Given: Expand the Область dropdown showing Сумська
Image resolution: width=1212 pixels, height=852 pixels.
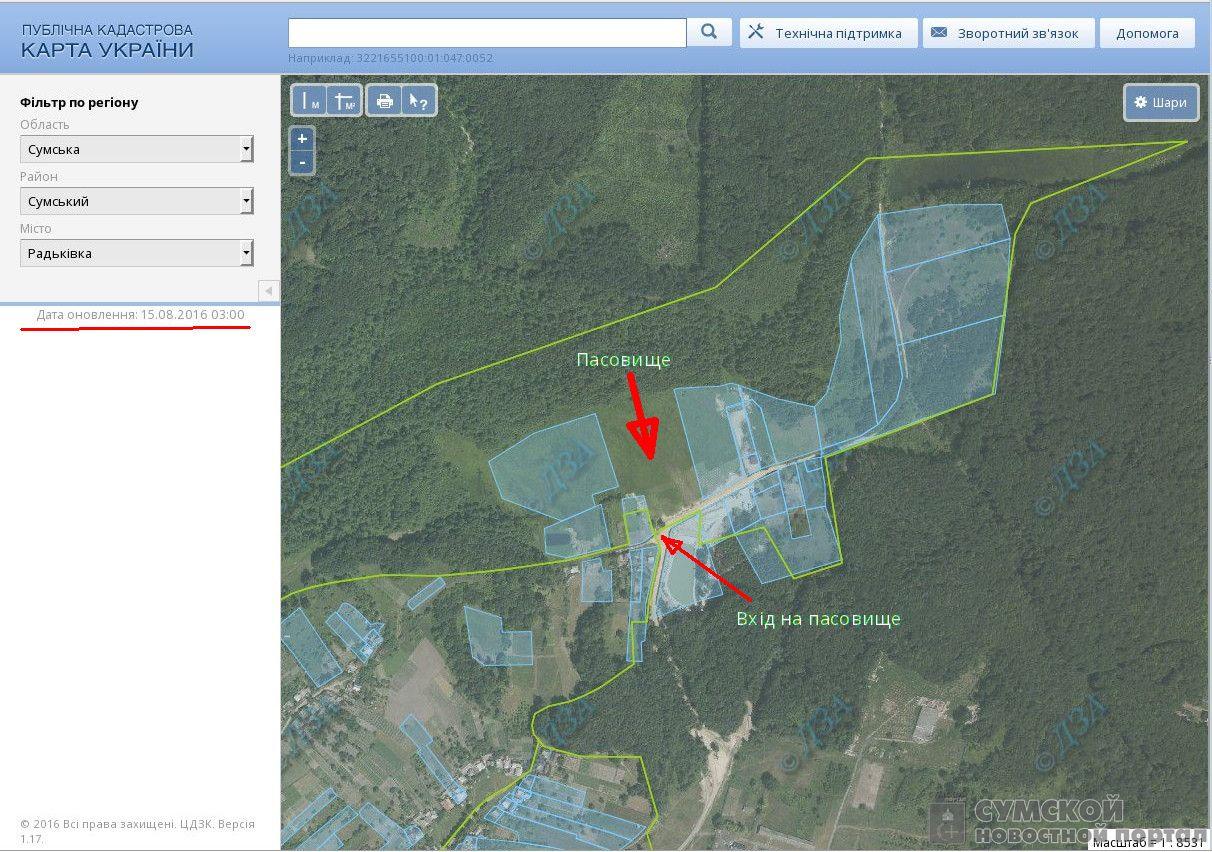Looking at the screenshot, I should pos(137,149).
